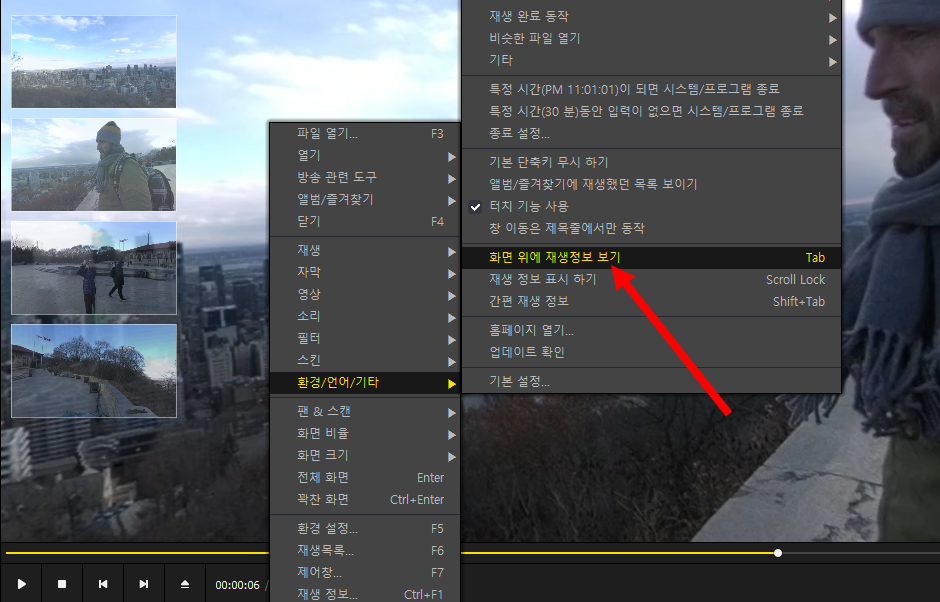Viewport: 940px width, 602px height.
Task: Select the city skyline thumbnail
Action: coord(94,62)
